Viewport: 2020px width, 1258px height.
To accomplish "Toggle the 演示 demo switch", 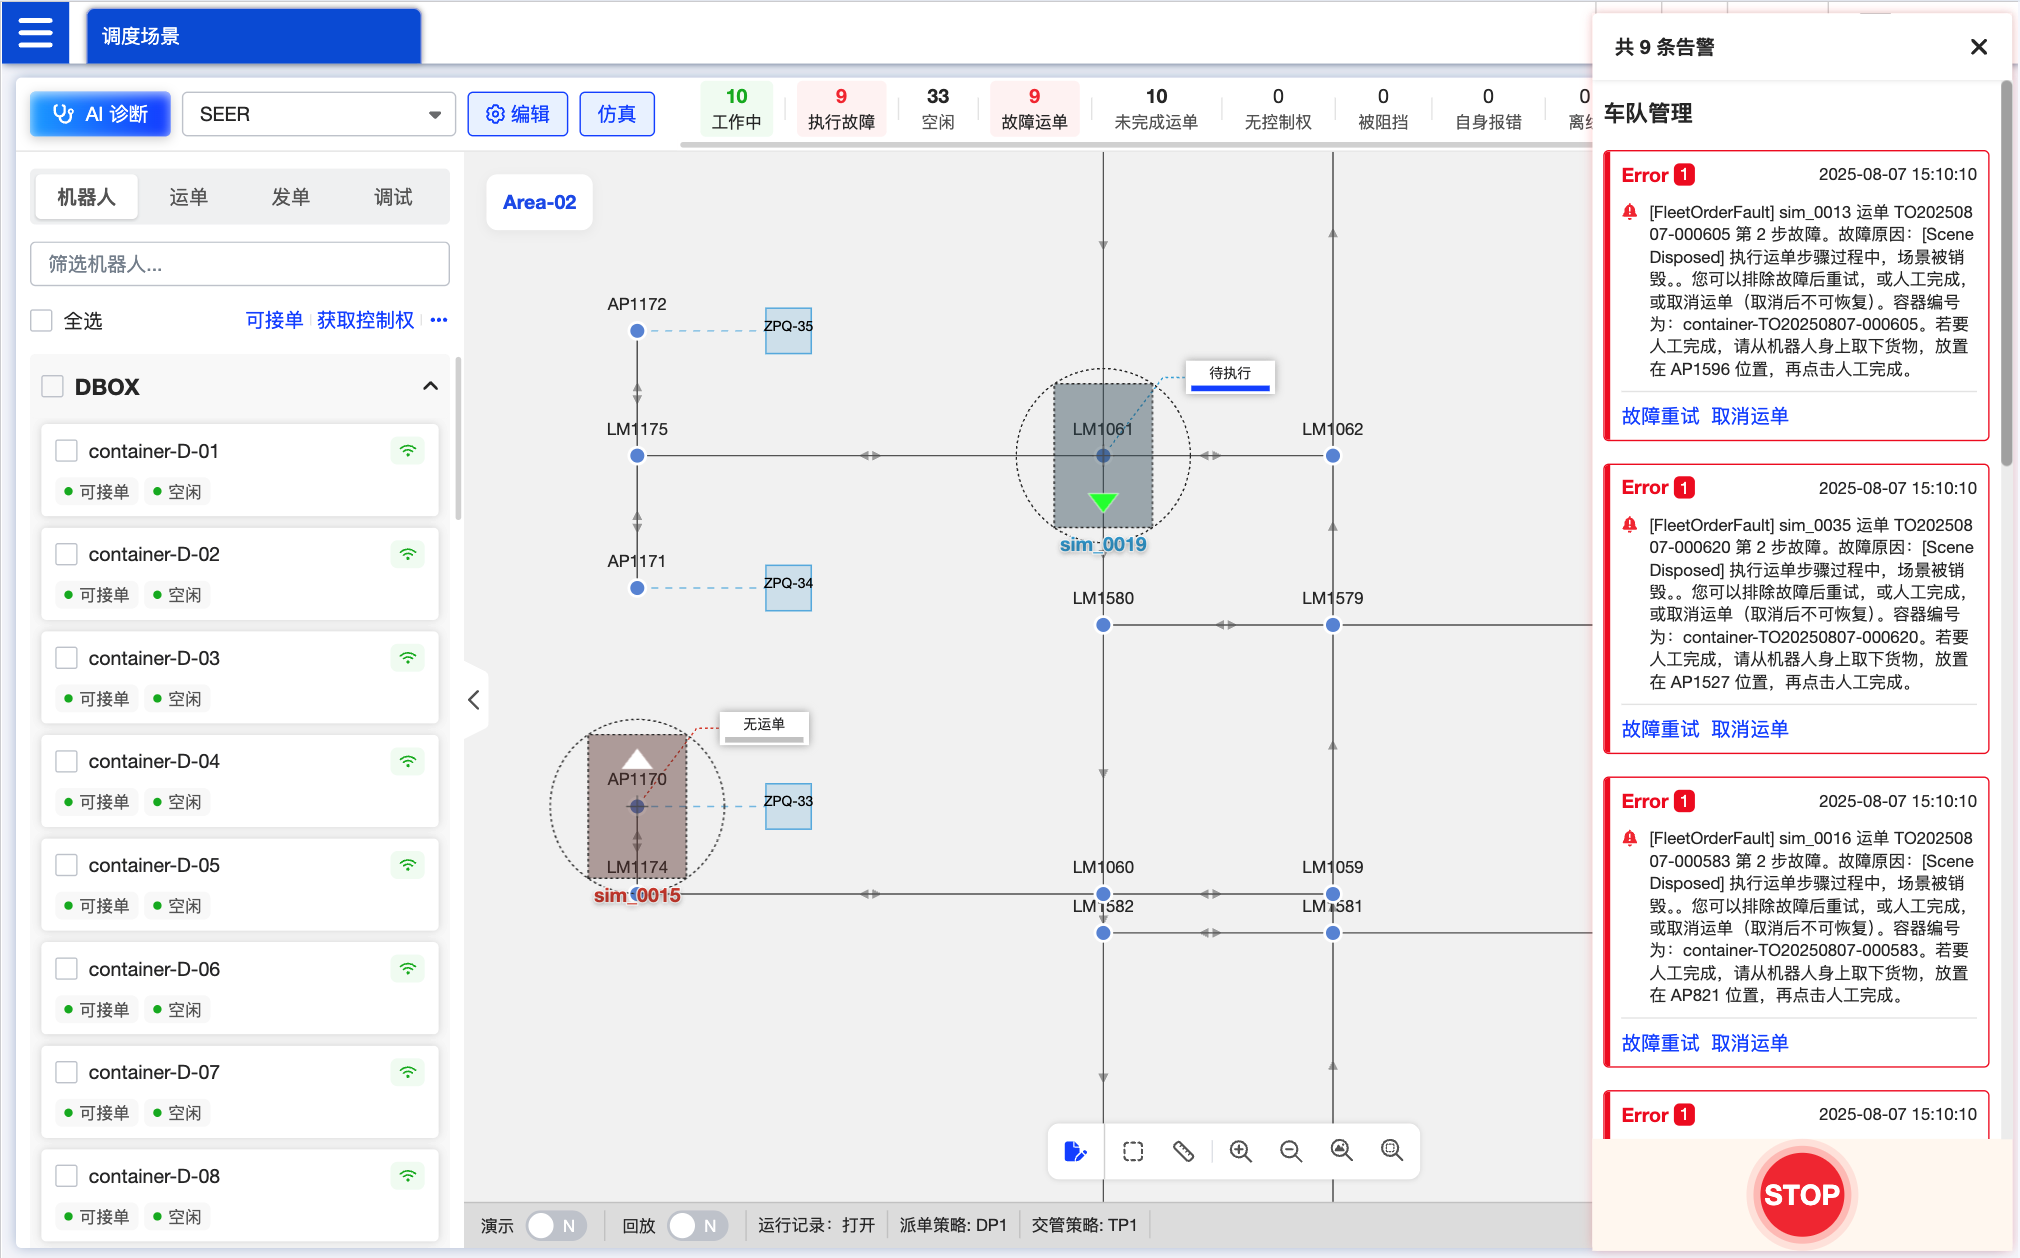I will point(555,1225).
